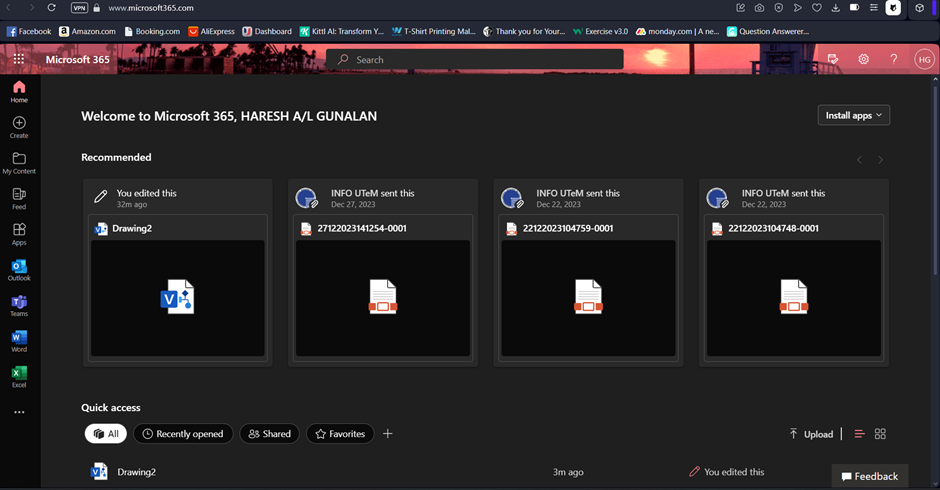This screenshot has width=940, height=490.
Task: Open Help question mark icon
Action: point(894,59)
